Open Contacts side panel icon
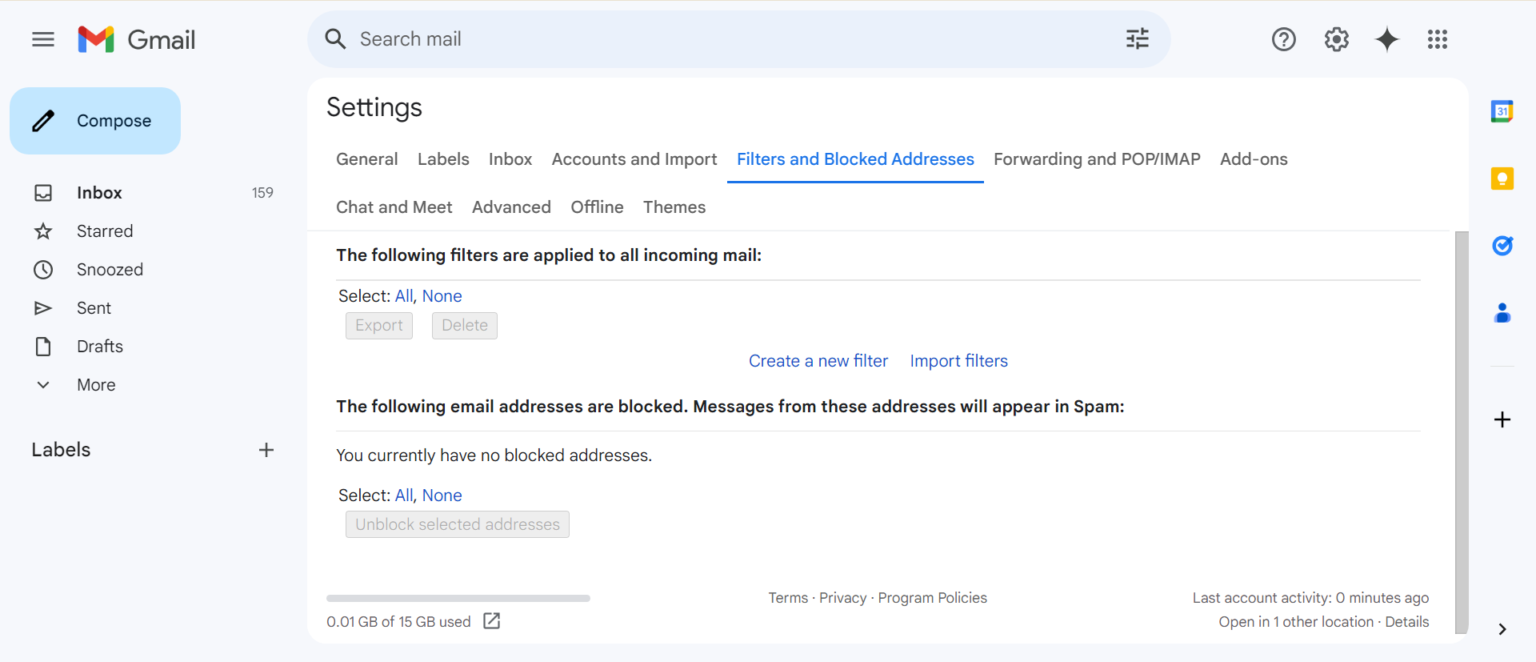The width and height of the screenshot is (1536, 662). pyautogui.click(x=1501, y=313)
